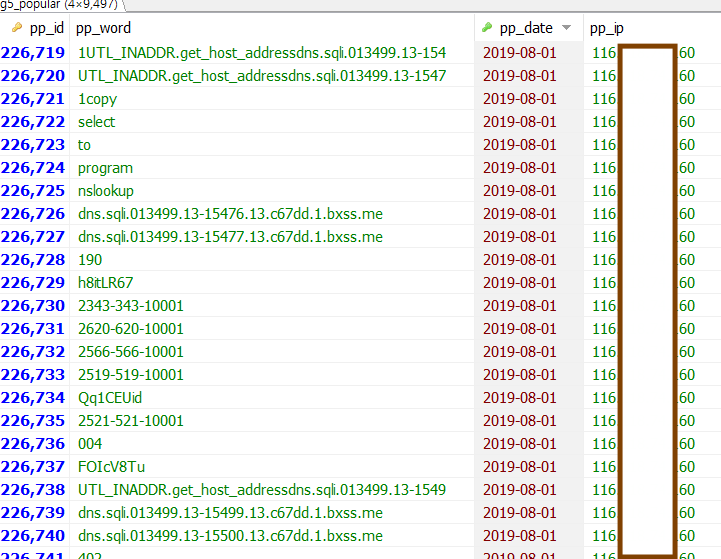Select row id 226,729
This screenshot has height=559, width=721.
click(x=33, y=283)
